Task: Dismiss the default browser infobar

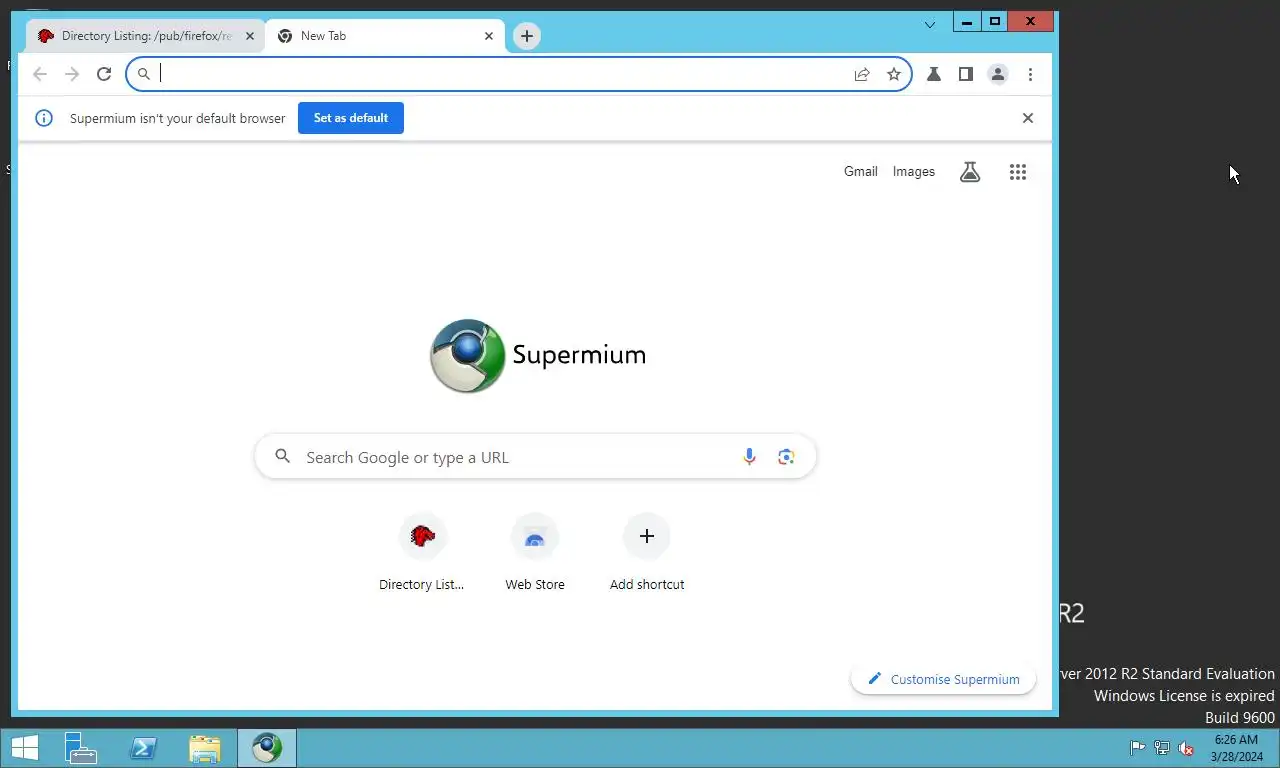Action: point(1028,118)
